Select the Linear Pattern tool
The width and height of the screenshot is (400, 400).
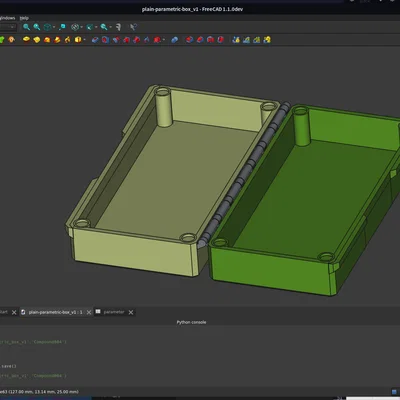(x=246, y=40)
